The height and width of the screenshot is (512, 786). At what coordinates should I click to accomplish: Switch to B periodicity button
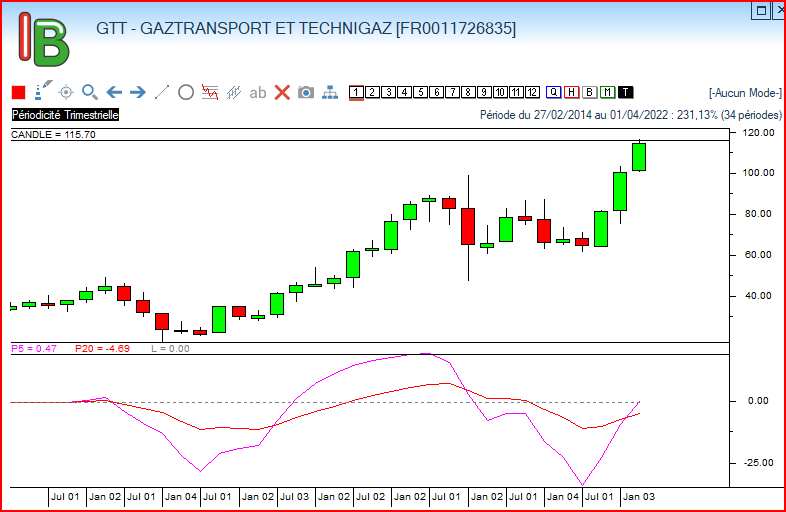pyautogui.click(x=590, y=92)
